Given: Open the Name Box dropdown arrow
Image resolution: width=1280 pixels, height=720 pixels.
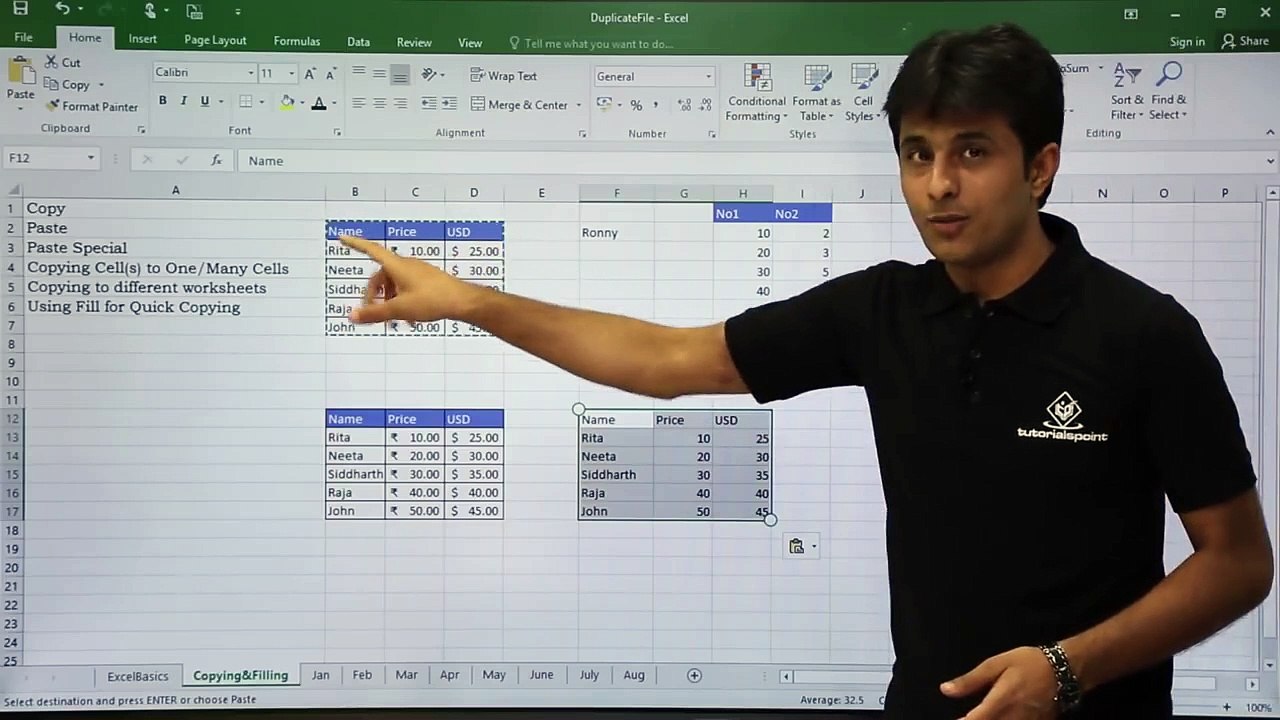Looking at the screenshot, I should pyautogui.click(x=90, y=158).
